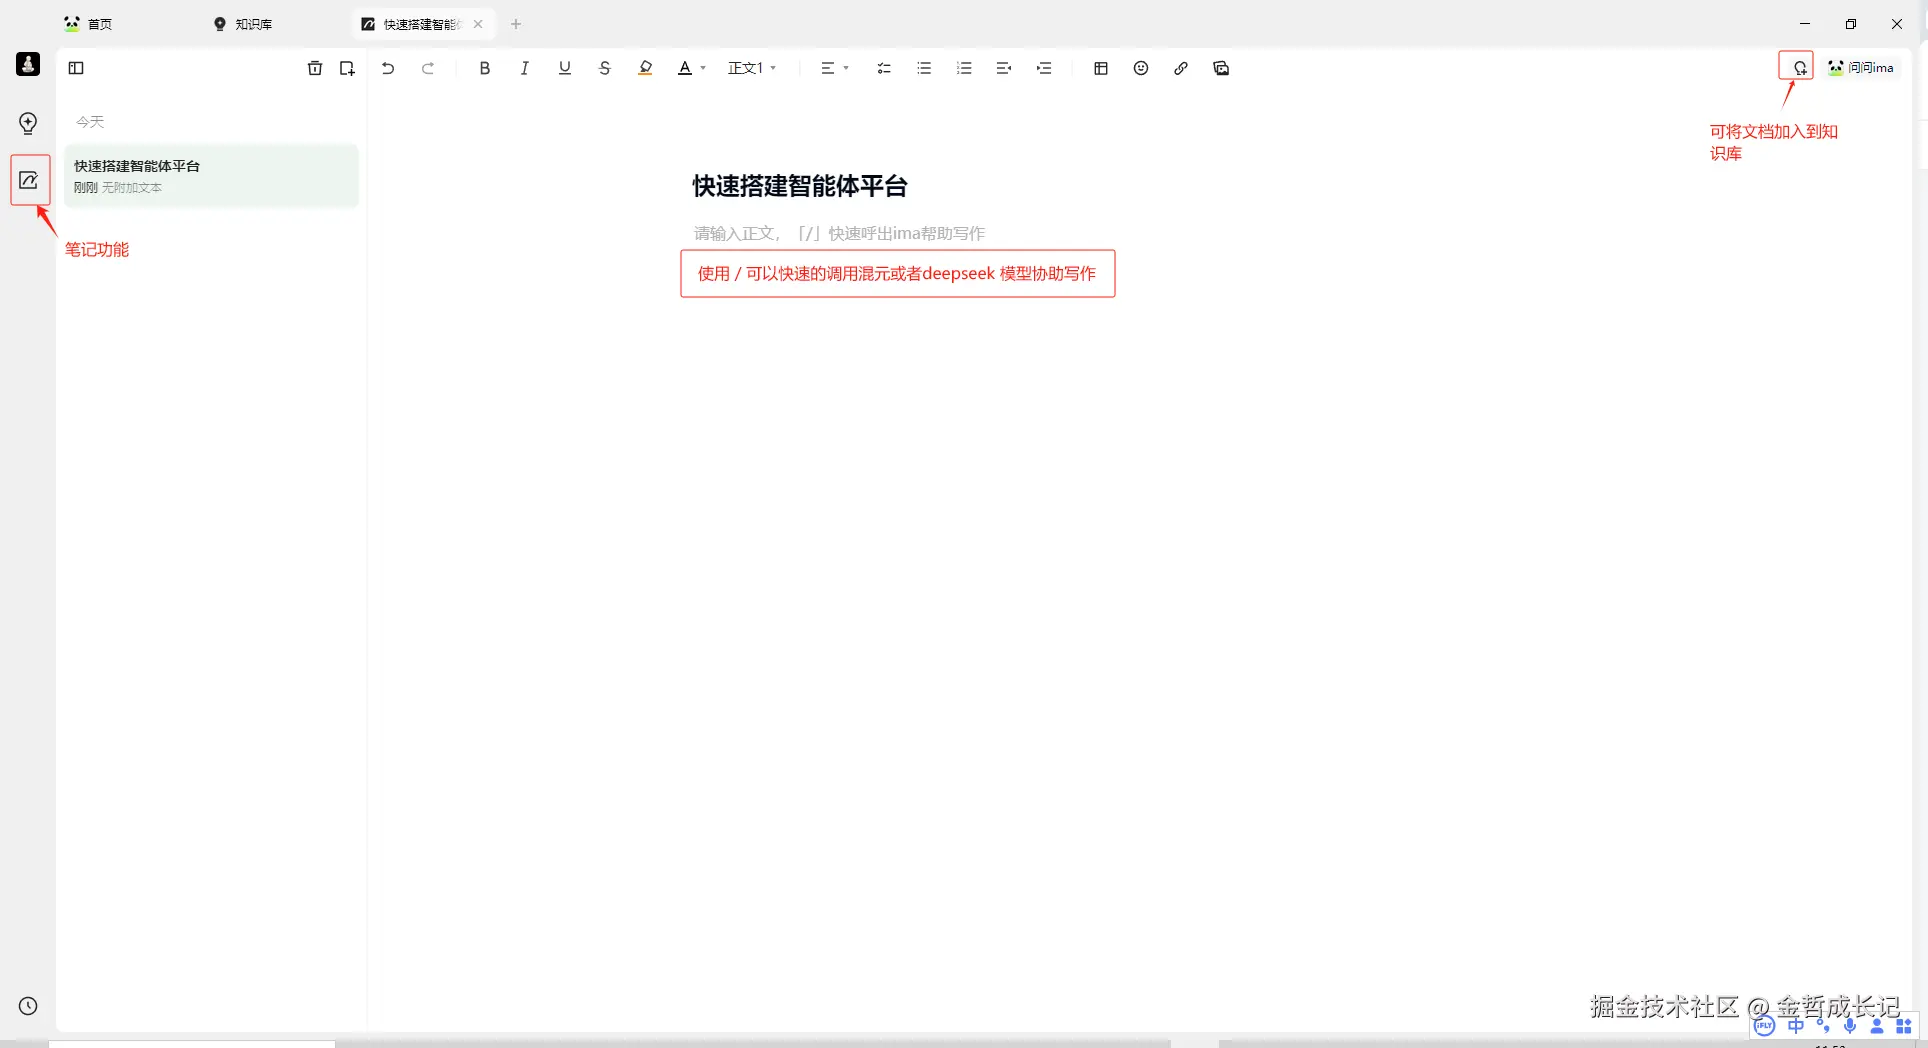Redo the last undone edit
This screenshot has height=1048, width=1928.
click(428, 68)
